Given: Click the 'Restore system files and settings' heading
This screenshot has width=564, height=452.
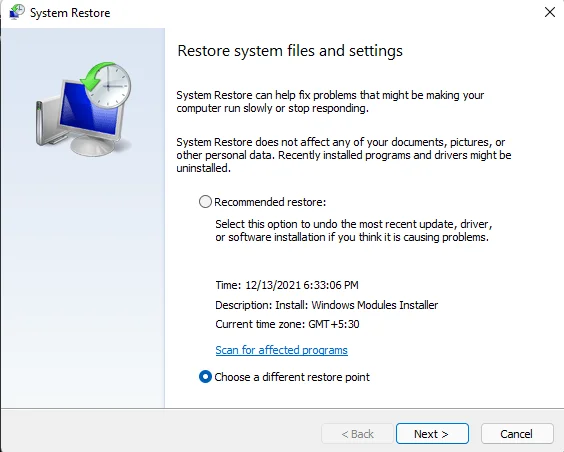Looking at the screenshot, I should click(290, 51).
